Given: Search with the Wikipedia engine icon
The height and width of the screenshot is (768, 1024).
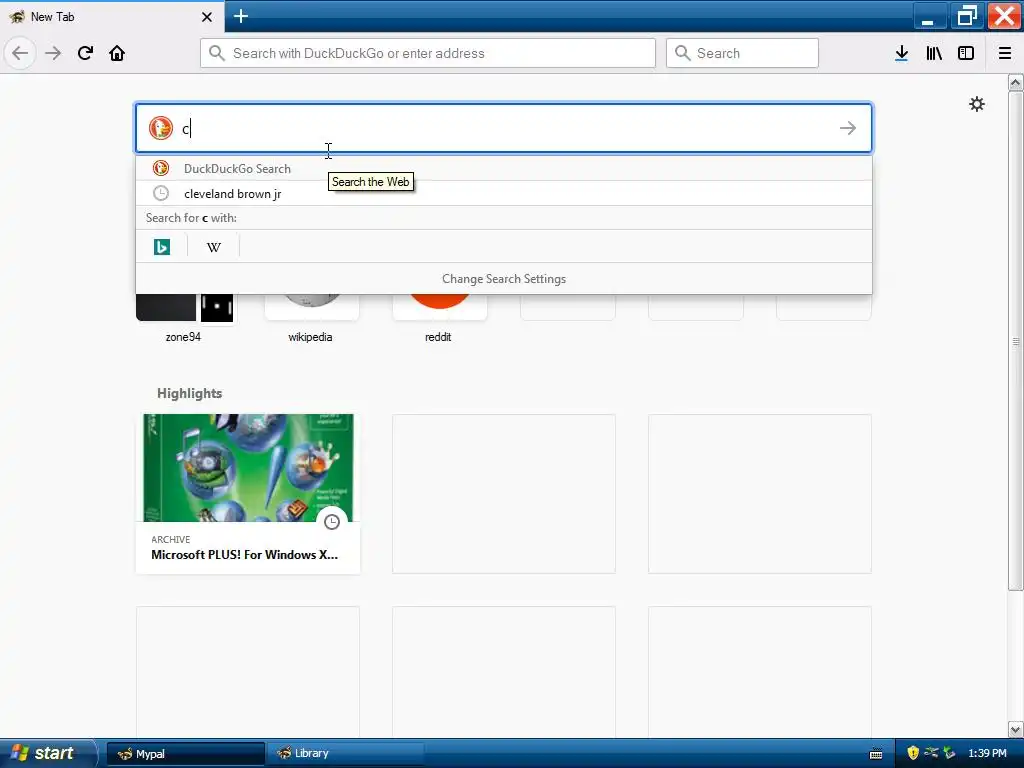Looking at the screenshot, I should click(214, 247).
